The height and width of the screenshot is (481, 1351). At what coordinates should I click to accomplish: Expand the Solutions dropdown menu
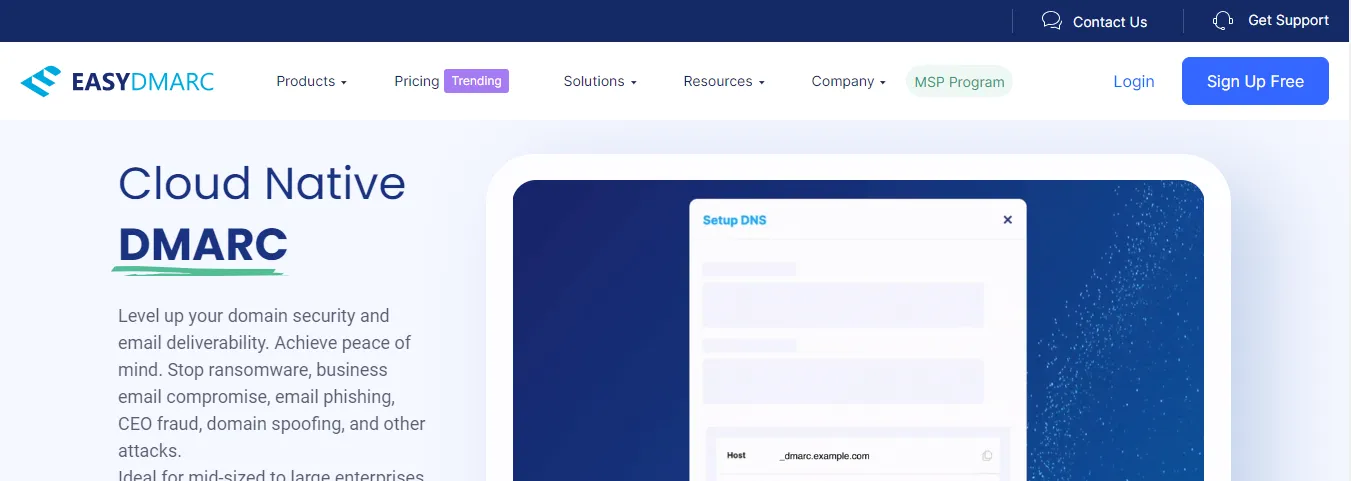pyautogui.click(x=600, y=81)
